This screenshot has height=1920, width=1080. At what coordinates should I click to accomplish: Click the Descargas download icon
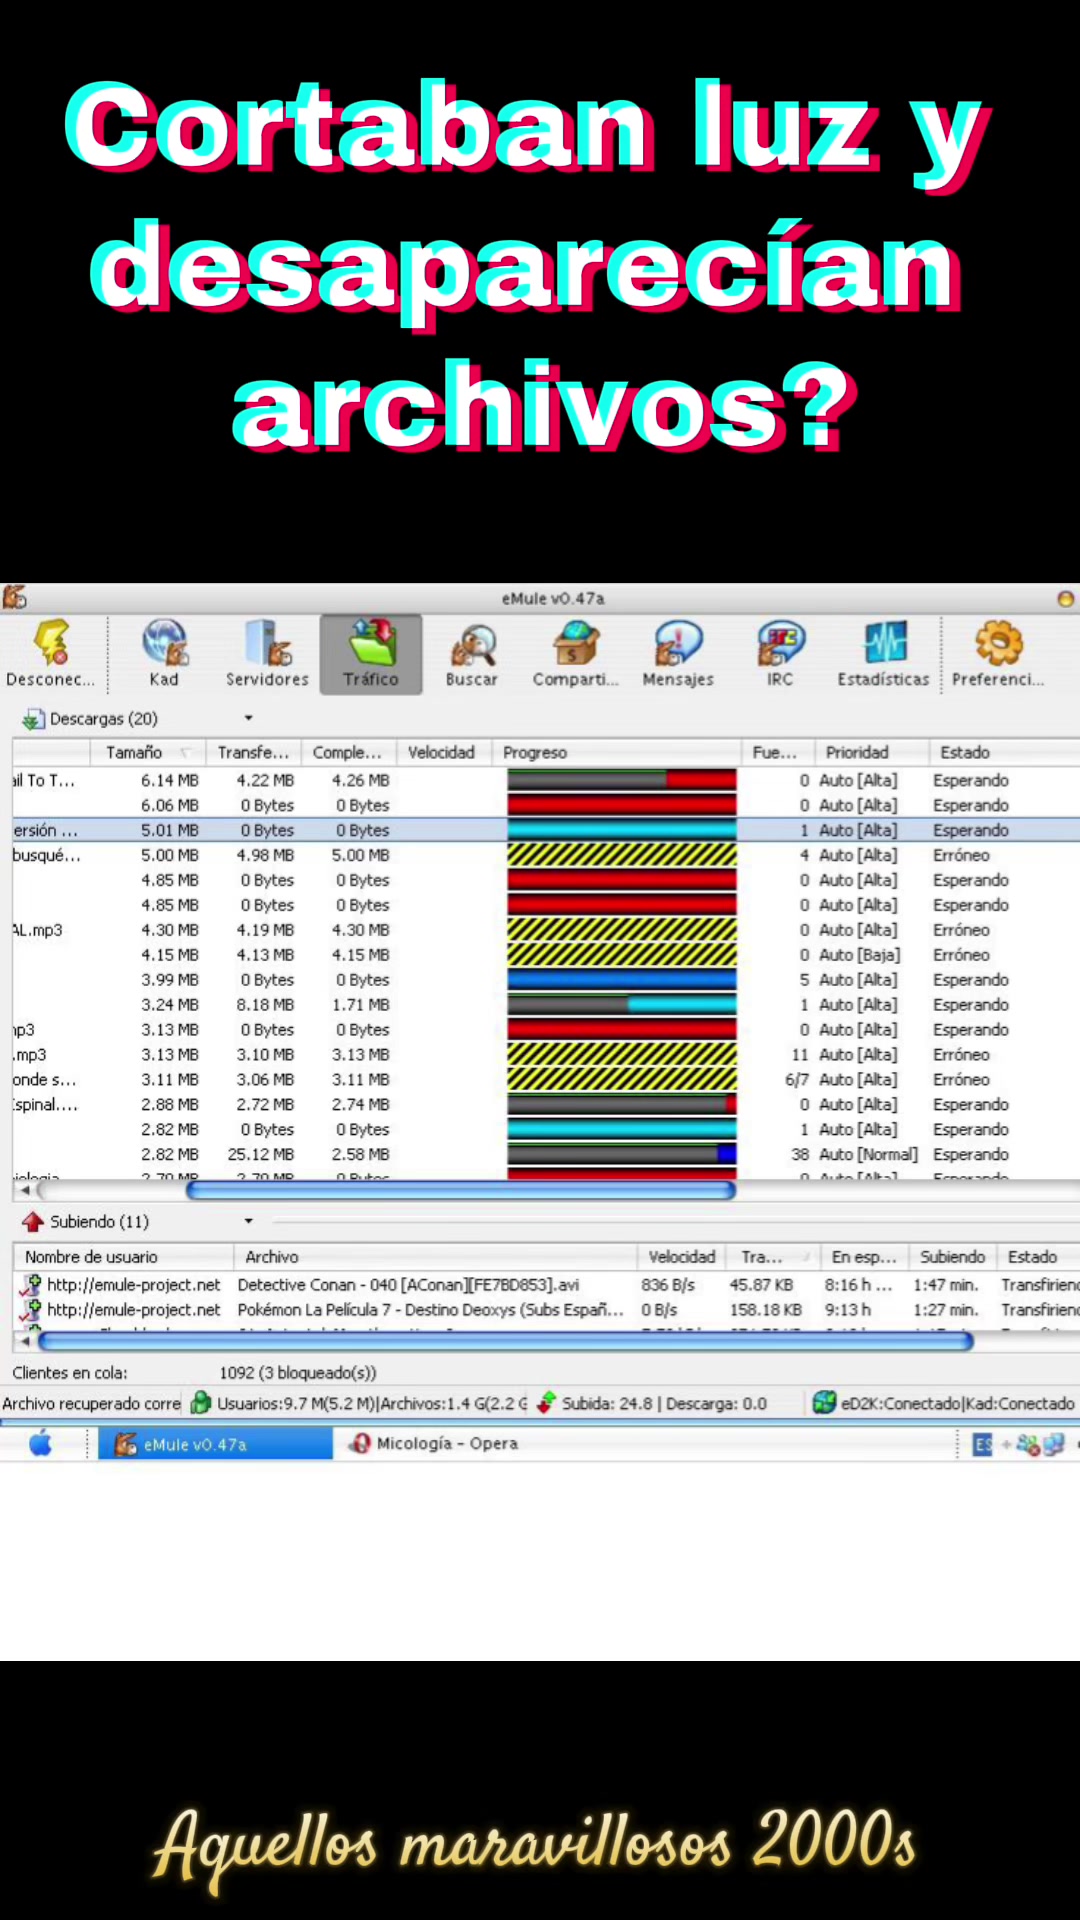click(x=33, y=719)
